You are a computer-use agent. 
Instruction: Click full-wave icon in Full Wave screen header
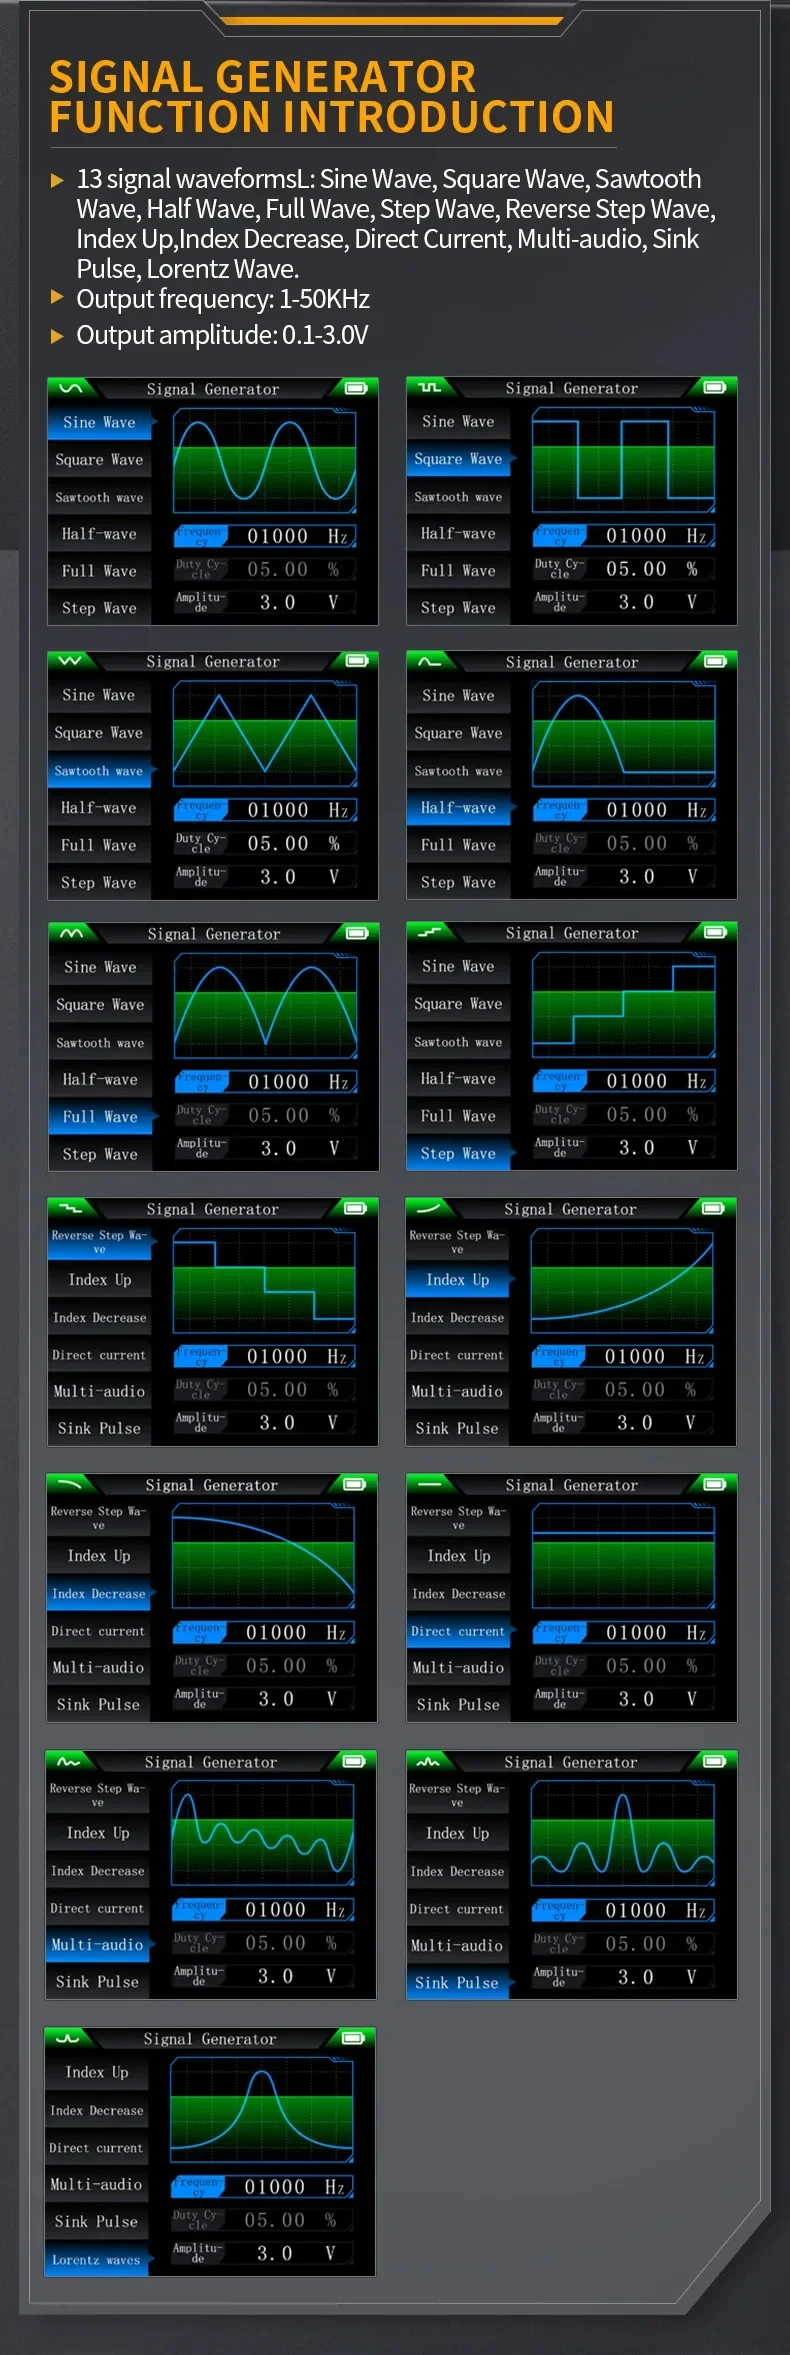[x=72, y=933]
